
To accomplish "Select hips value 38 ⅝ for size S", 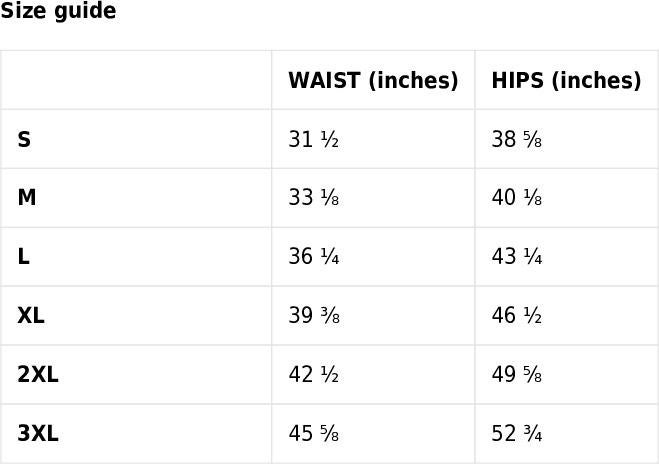I will pos(517,139).
